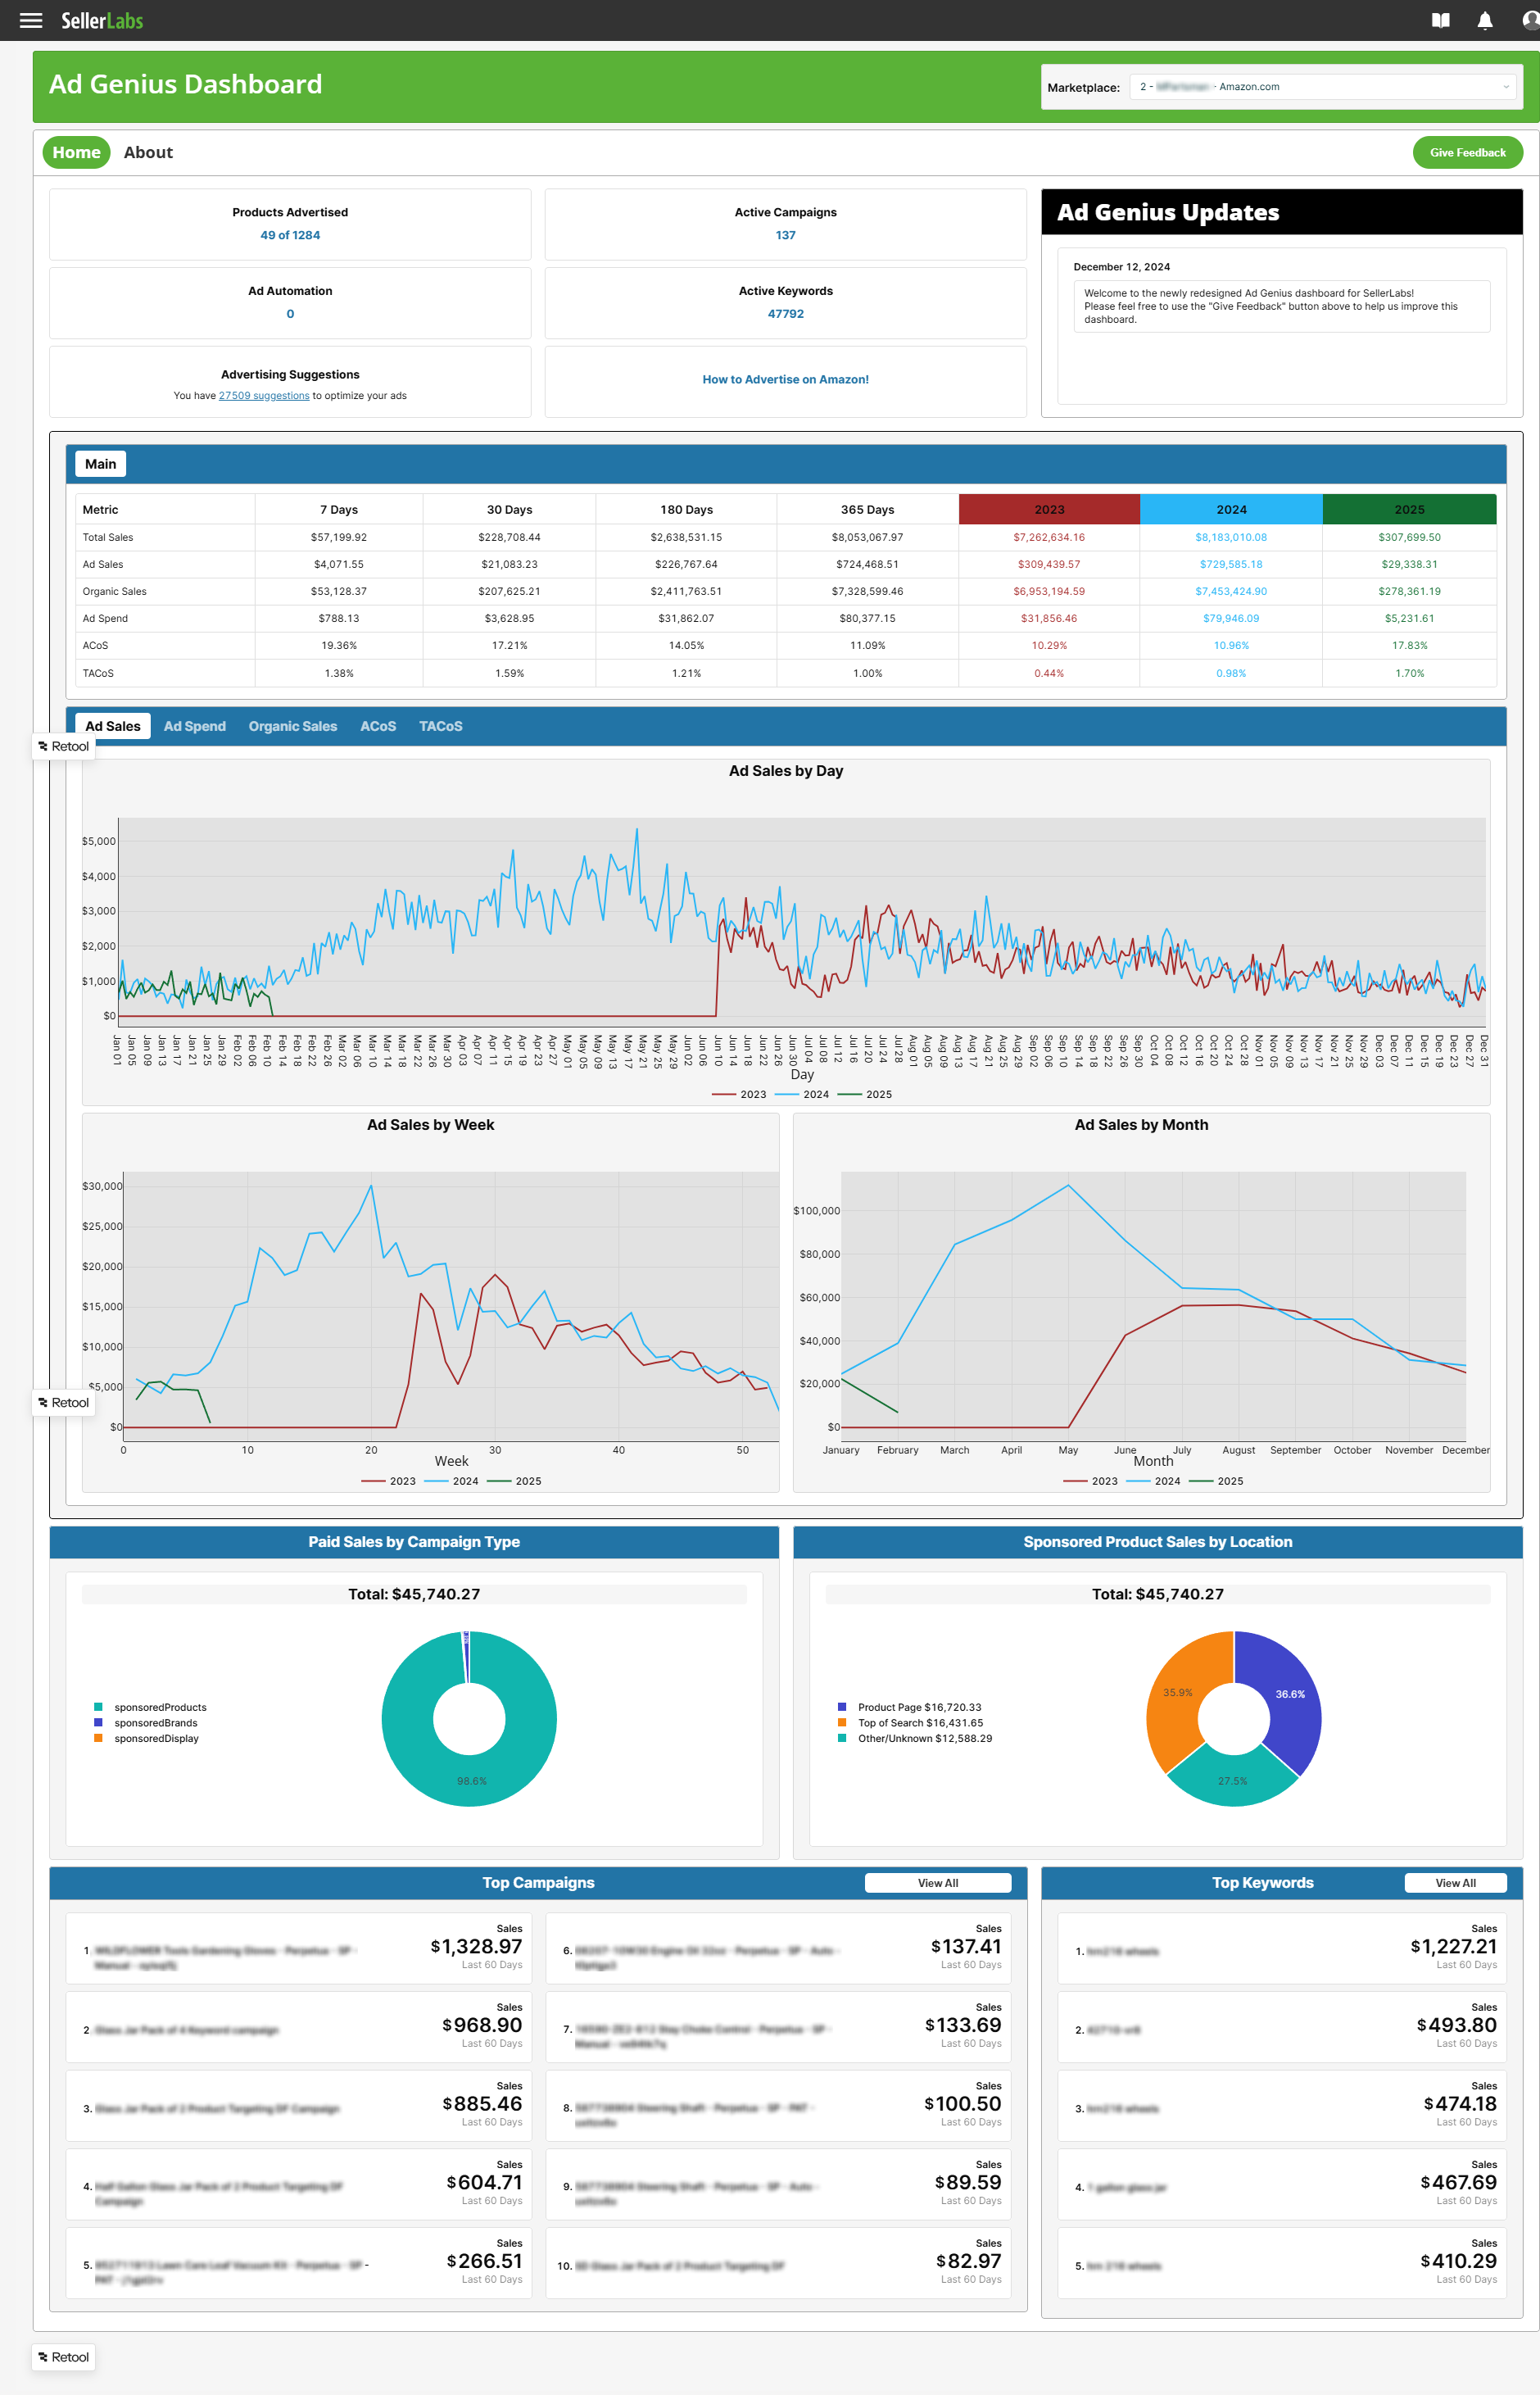The height and width of the screenshot is (2395, 1540).
Task: Click the Retool badge beside Ad Sales by Week
Action: click(x=64, y=1402)
